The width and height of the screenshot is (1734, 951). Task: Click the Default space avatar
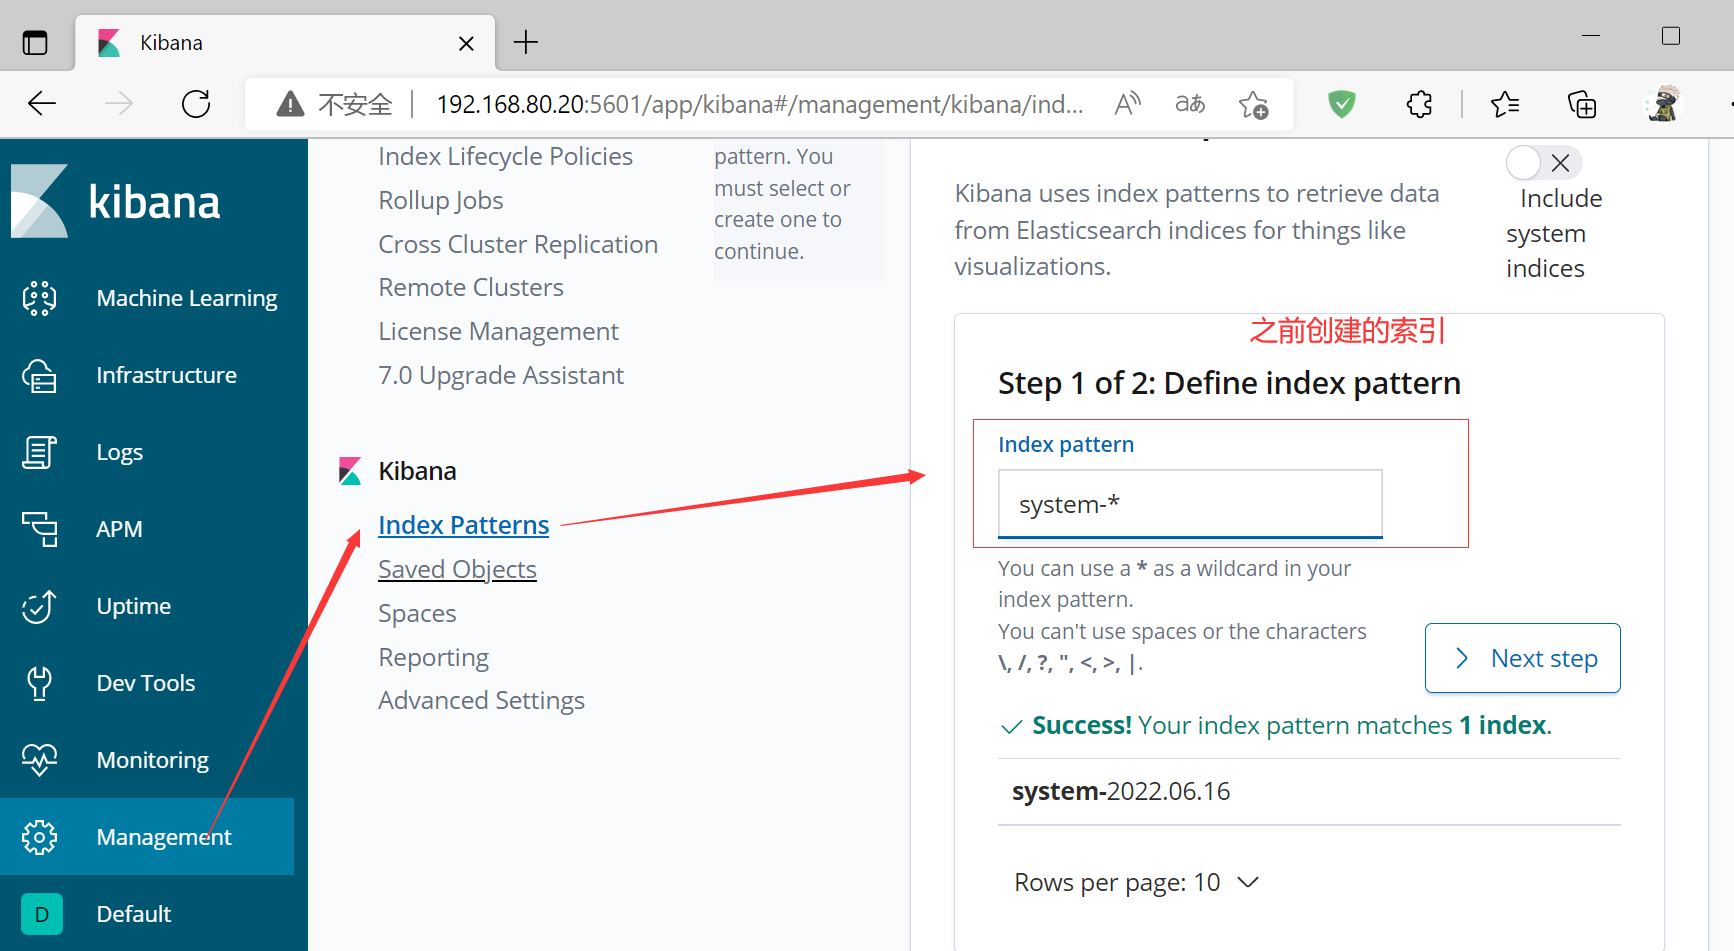42,914
